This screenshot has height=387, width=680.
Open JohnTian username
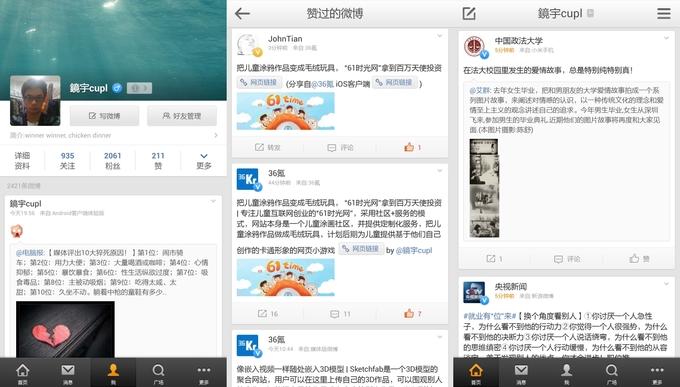tap(285, 39)
